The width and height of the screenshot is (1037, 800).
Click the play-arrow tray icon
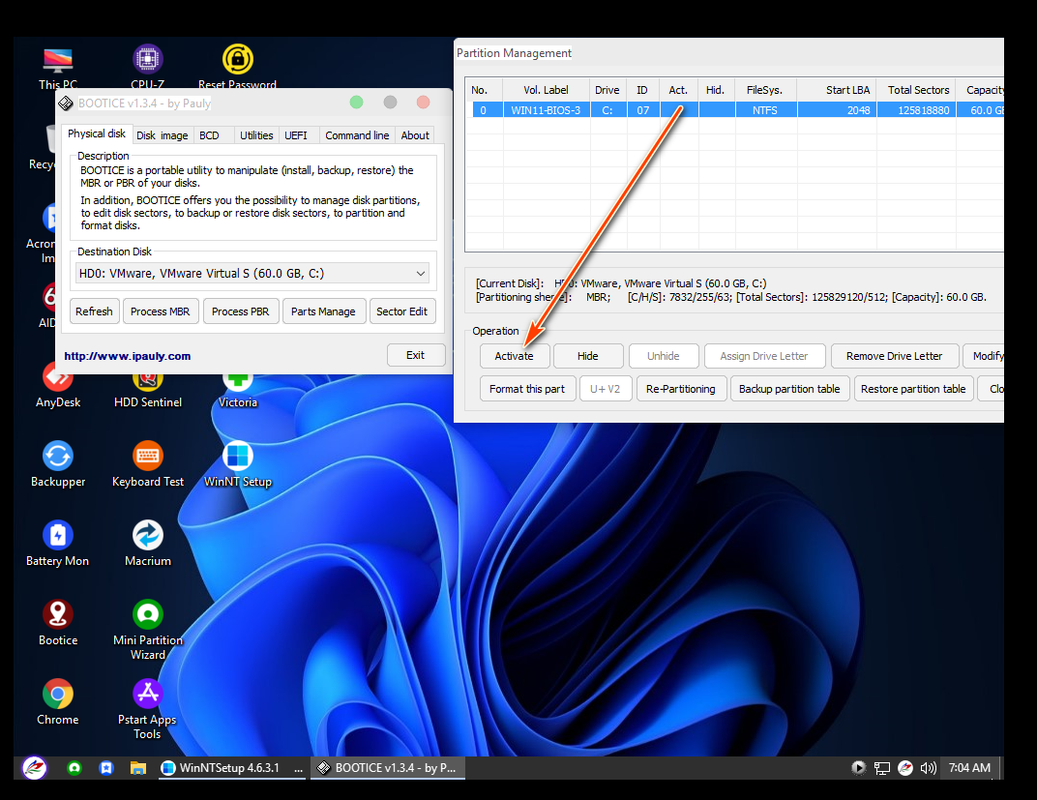click(858, 768)
